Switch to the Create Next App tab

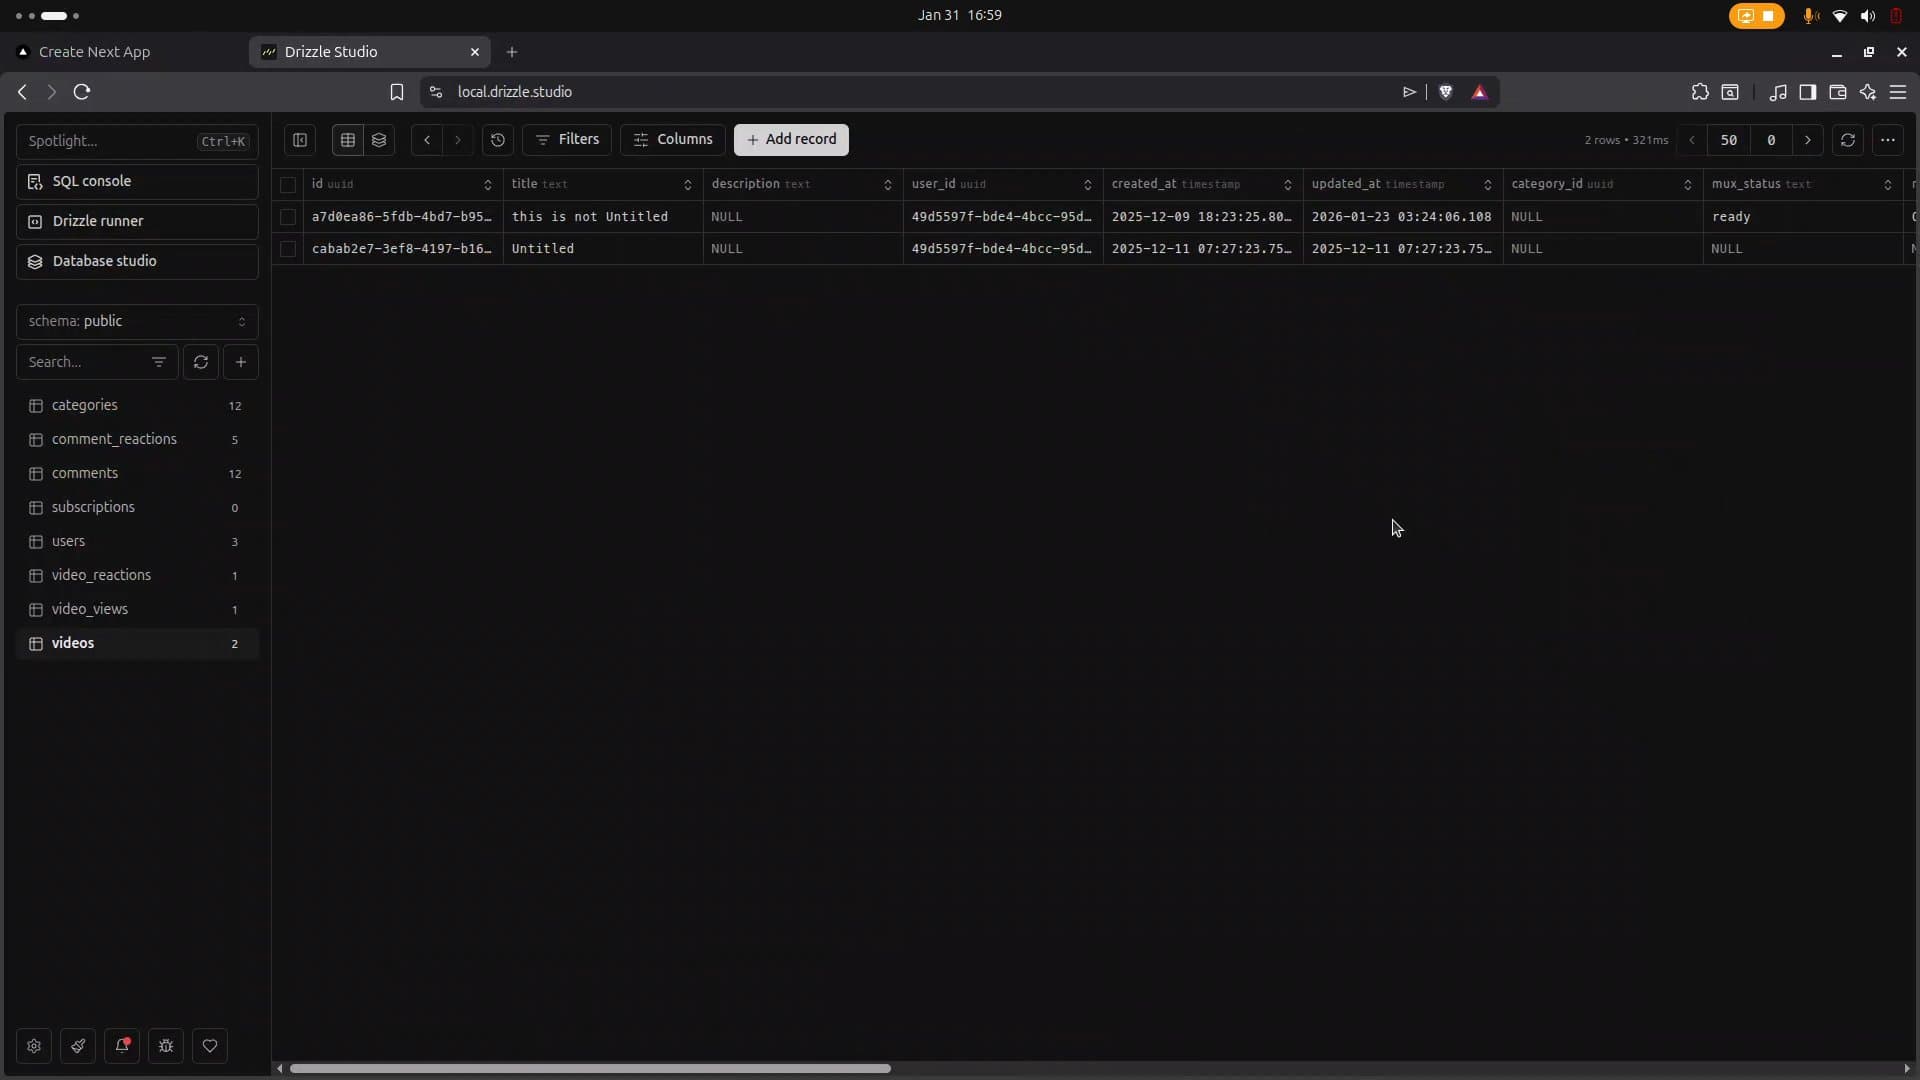click(x=95, y=52)
